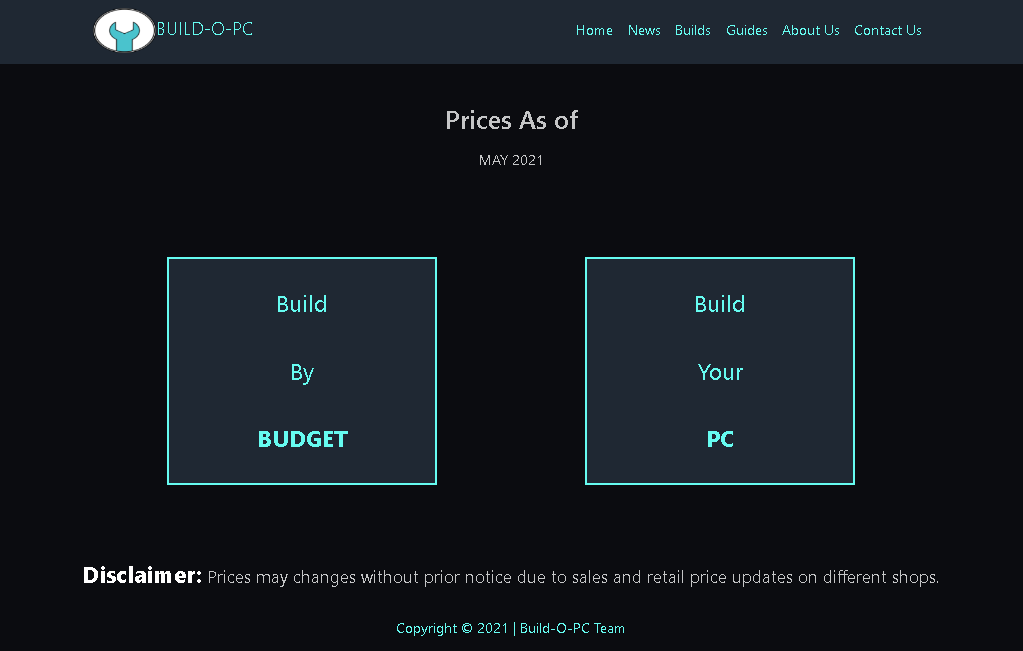1023x651 pixels.
Task: Open the Contact Us link
Action: tap(887, 30)
